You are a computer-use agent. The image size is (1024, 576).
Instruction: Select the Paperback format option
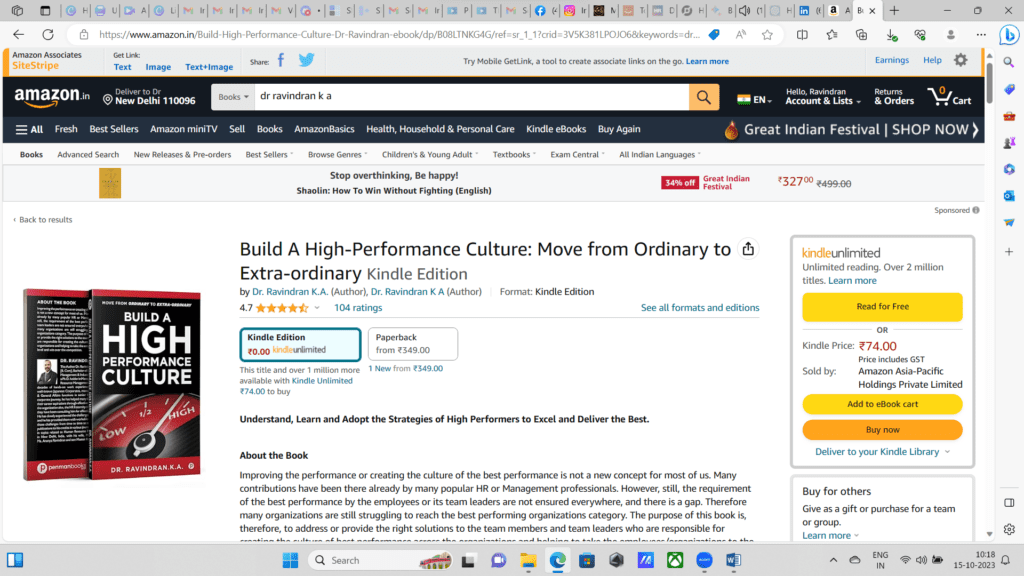pos(413,344)
